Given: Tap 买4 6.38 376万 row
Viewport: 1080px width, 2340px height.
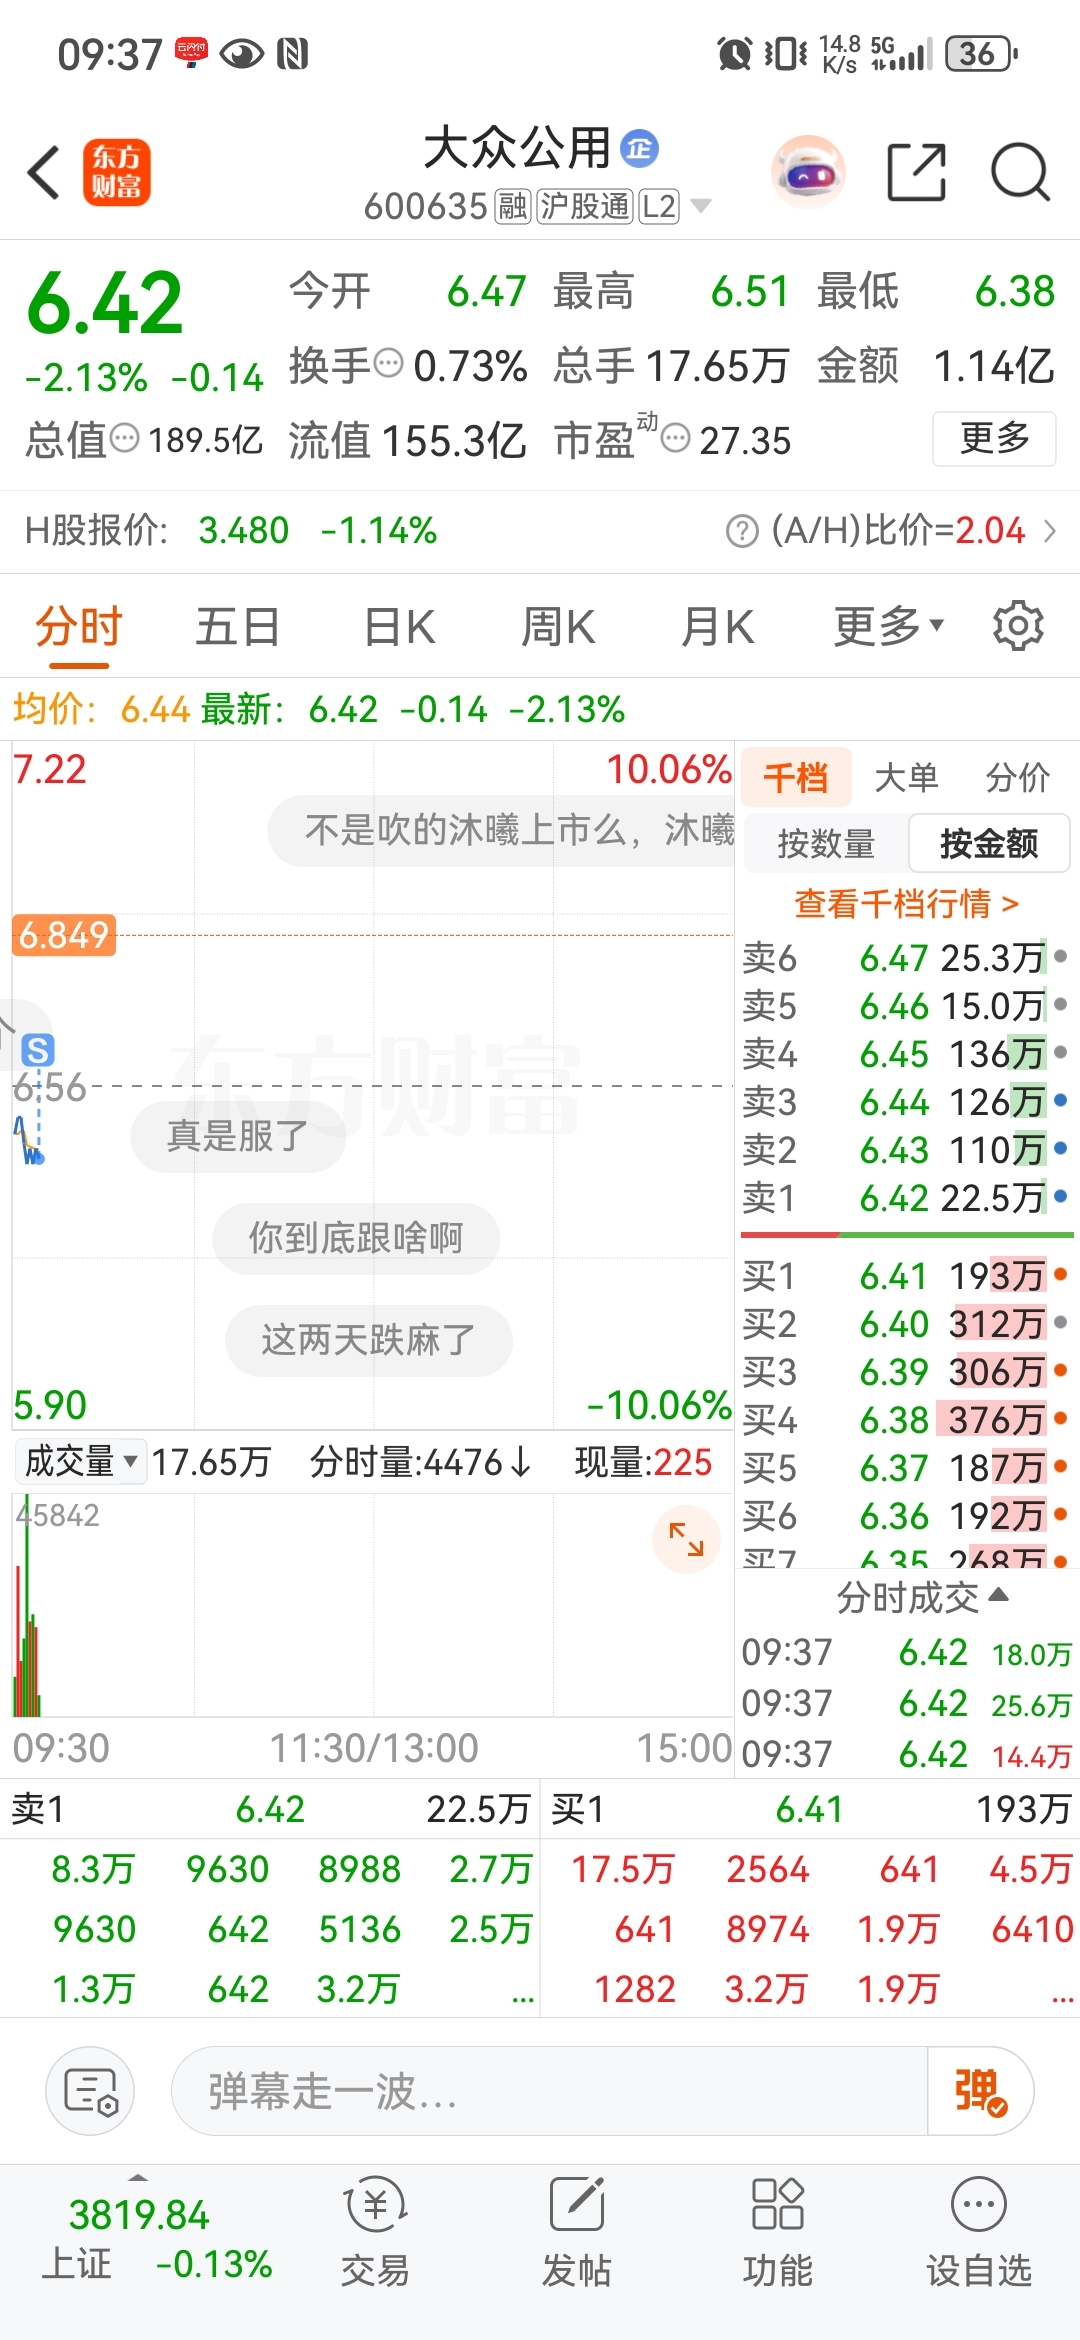Looking at the screenshot, I should coord(905,1420).
